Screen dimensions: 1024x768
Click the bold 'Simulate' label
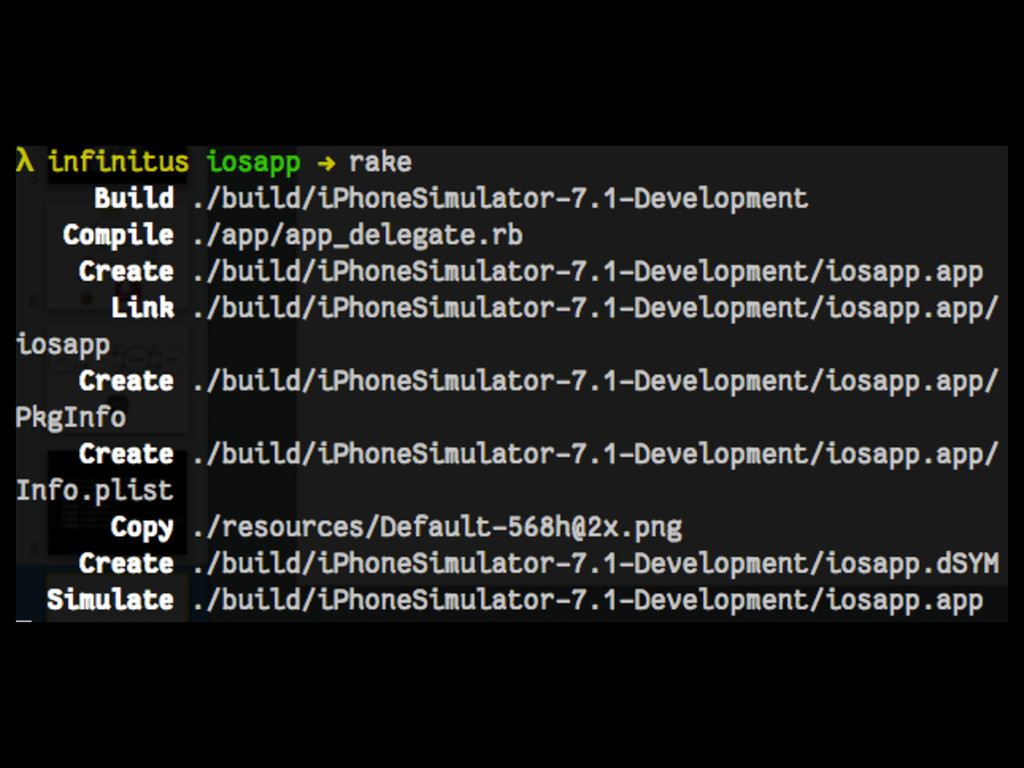[x=110, y=600]
